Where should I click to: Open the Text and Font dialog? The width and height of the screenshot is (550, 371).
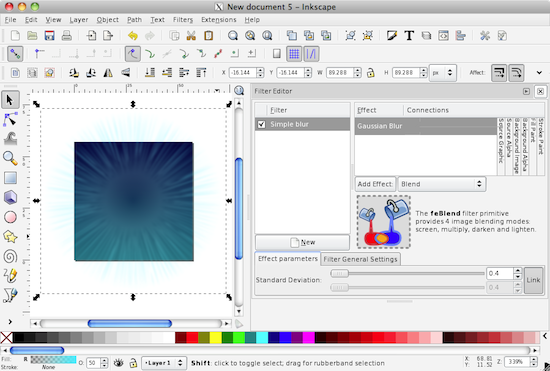(x=409, y=35)
